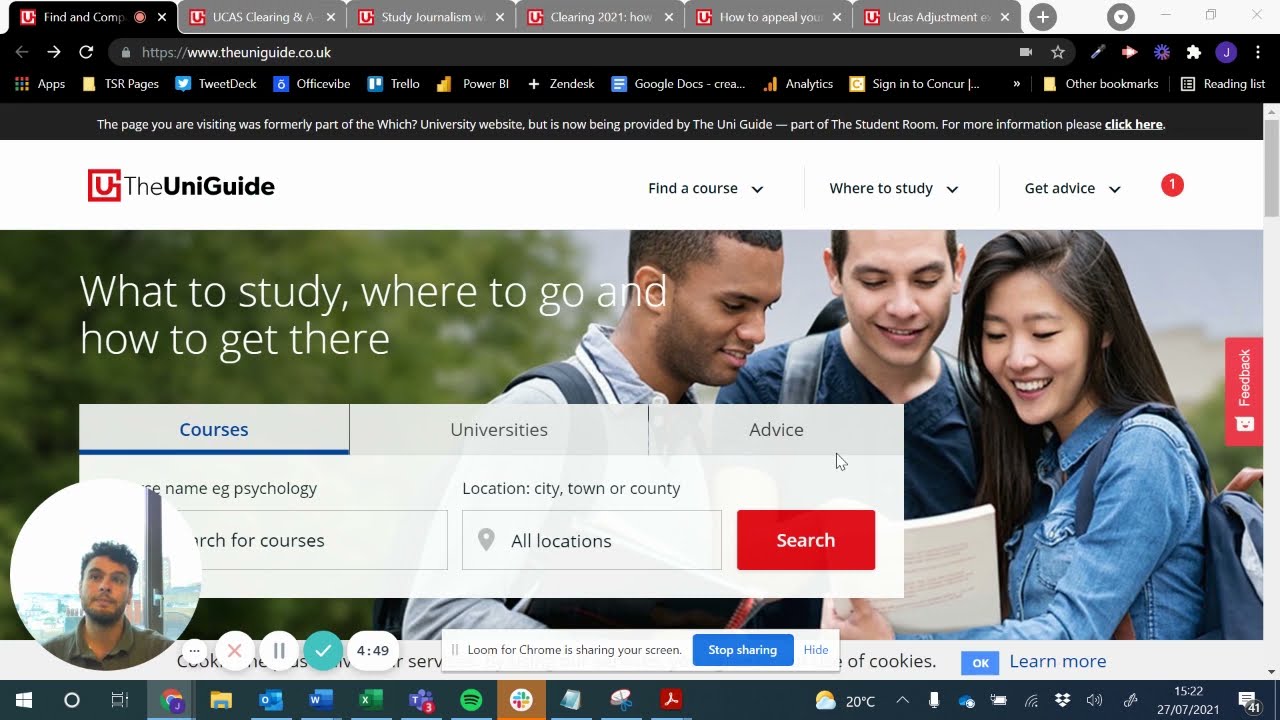Select the Advice search tab
The image size is (1280, 720).
pyautogui.click(x=776, y=429)
